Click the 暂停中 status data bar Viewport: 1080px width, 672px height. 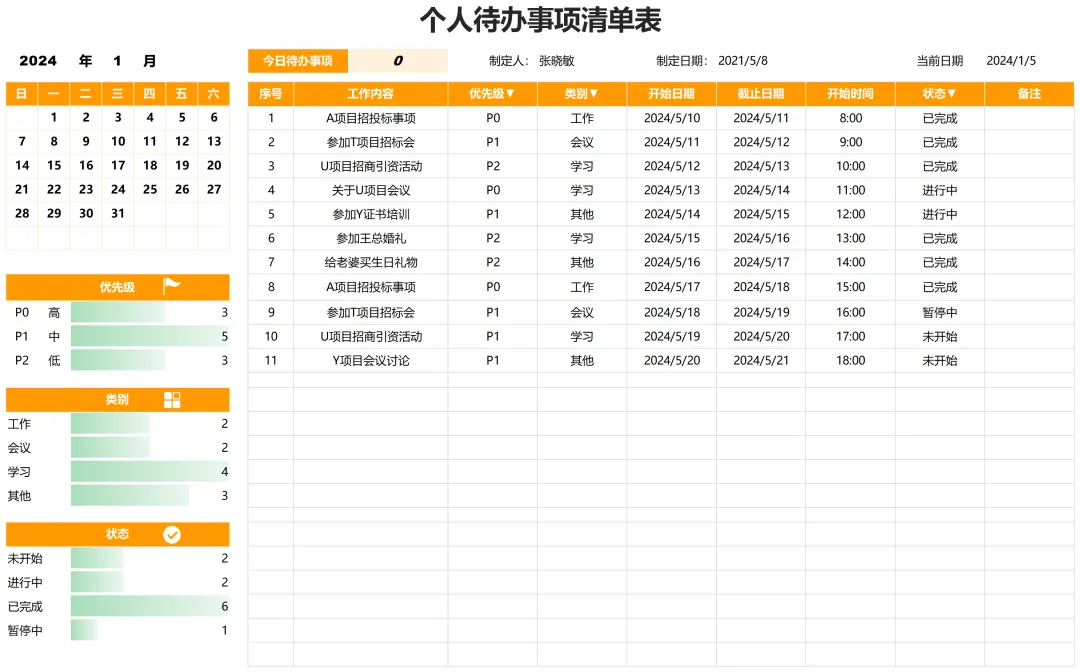pyautogui.click(x=84, y=630)
